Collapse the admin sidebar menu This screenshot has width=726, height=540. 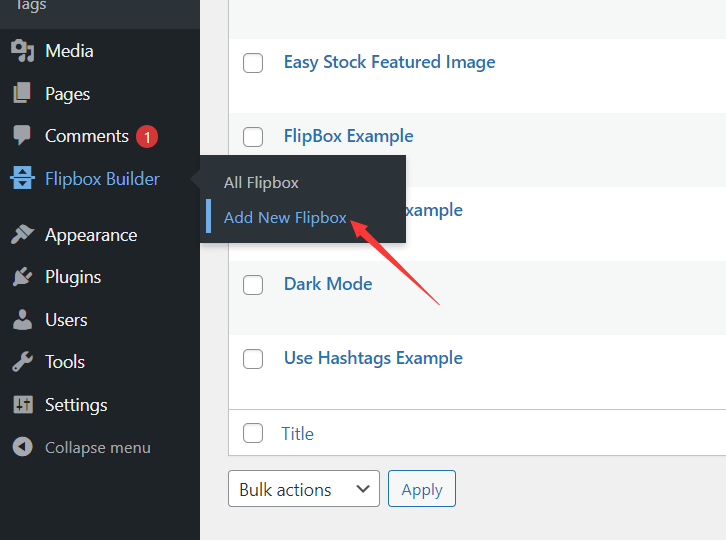click(100, 447)
